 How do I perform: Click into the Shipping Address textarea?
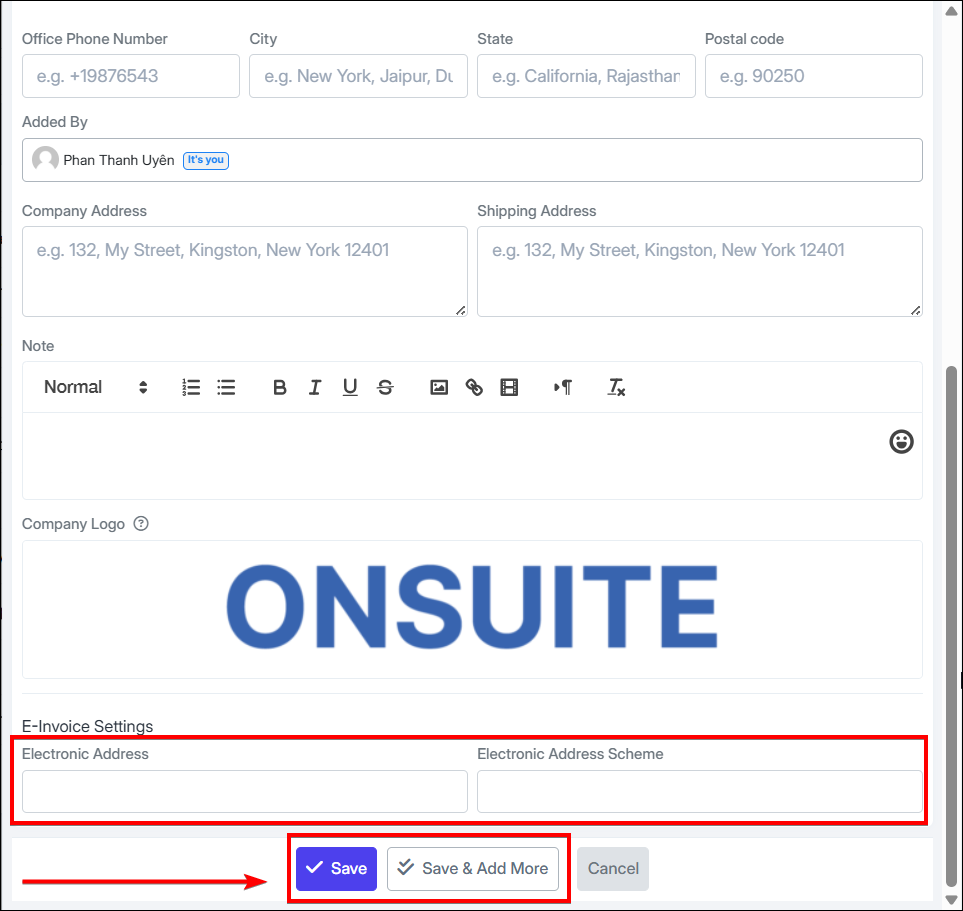coord(700,272)
